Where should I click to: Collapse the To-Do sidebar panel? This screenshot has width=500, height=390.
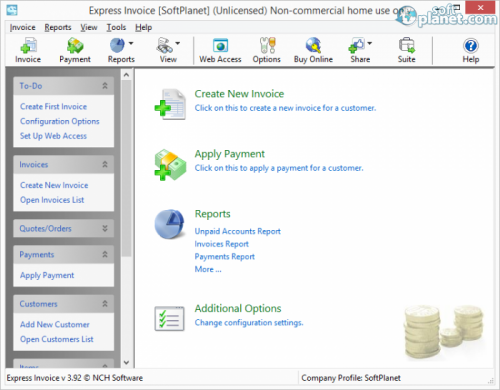pyautogui.click(x=105, y=86)
